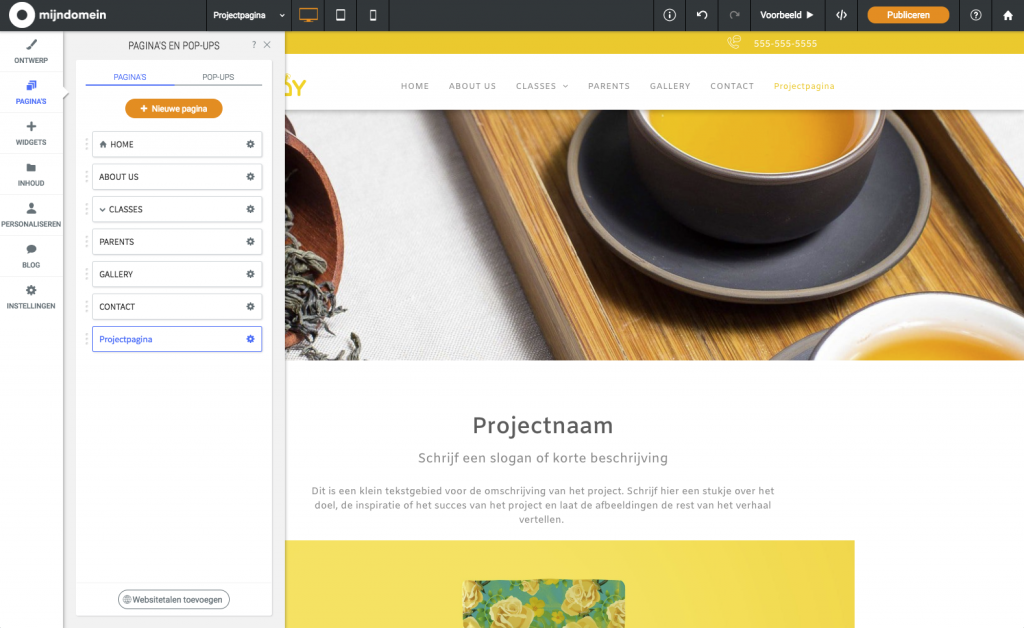
Task: Call link 555-555-5555 in the header
Action: (786, 44)
